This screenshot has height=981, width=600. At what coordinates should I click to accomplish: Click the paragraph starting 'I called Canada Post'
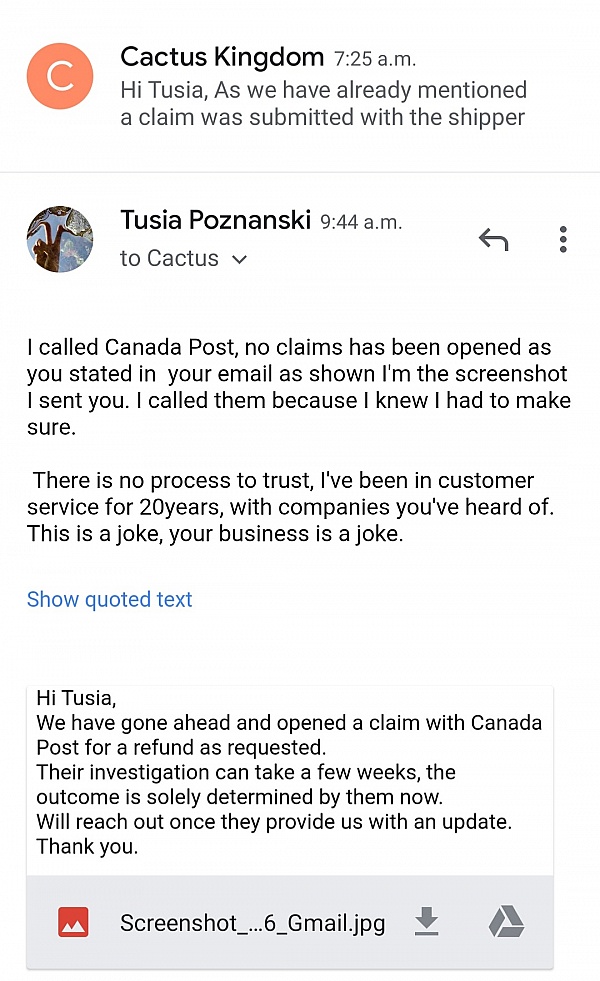298,388
